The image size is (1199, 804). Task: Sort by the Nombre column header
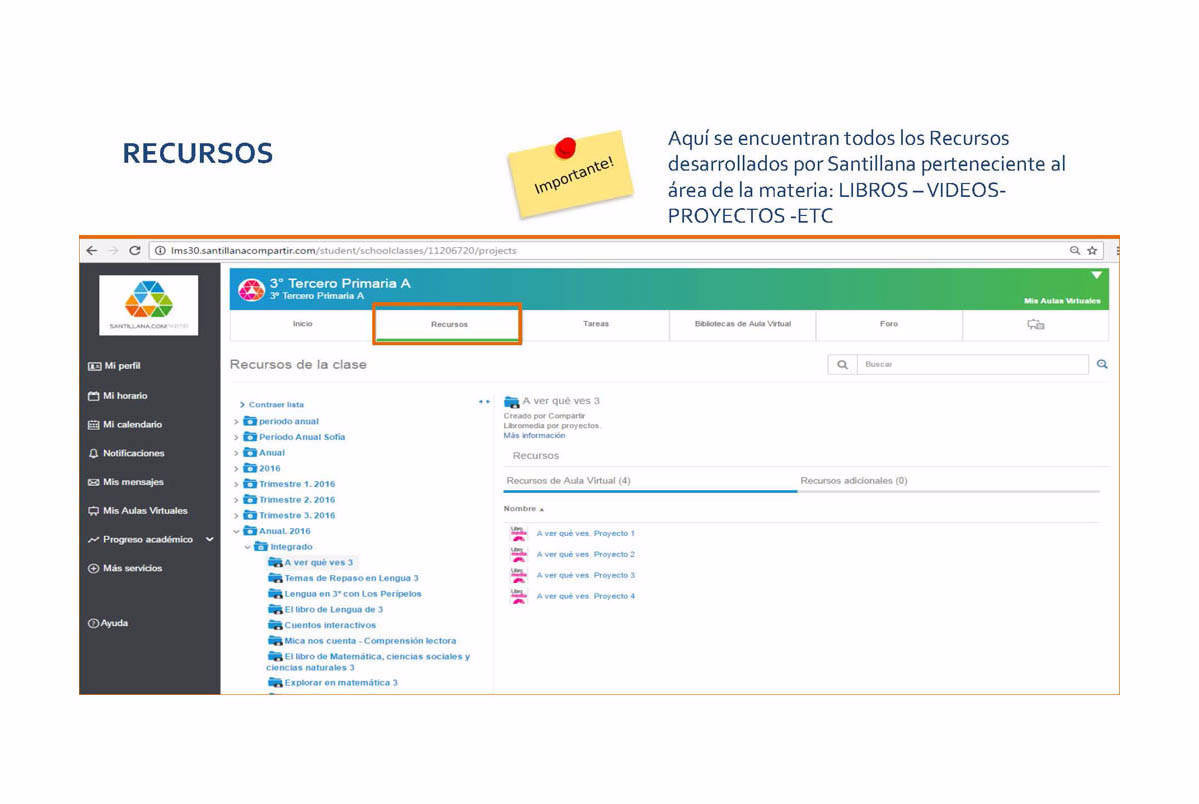523,509
